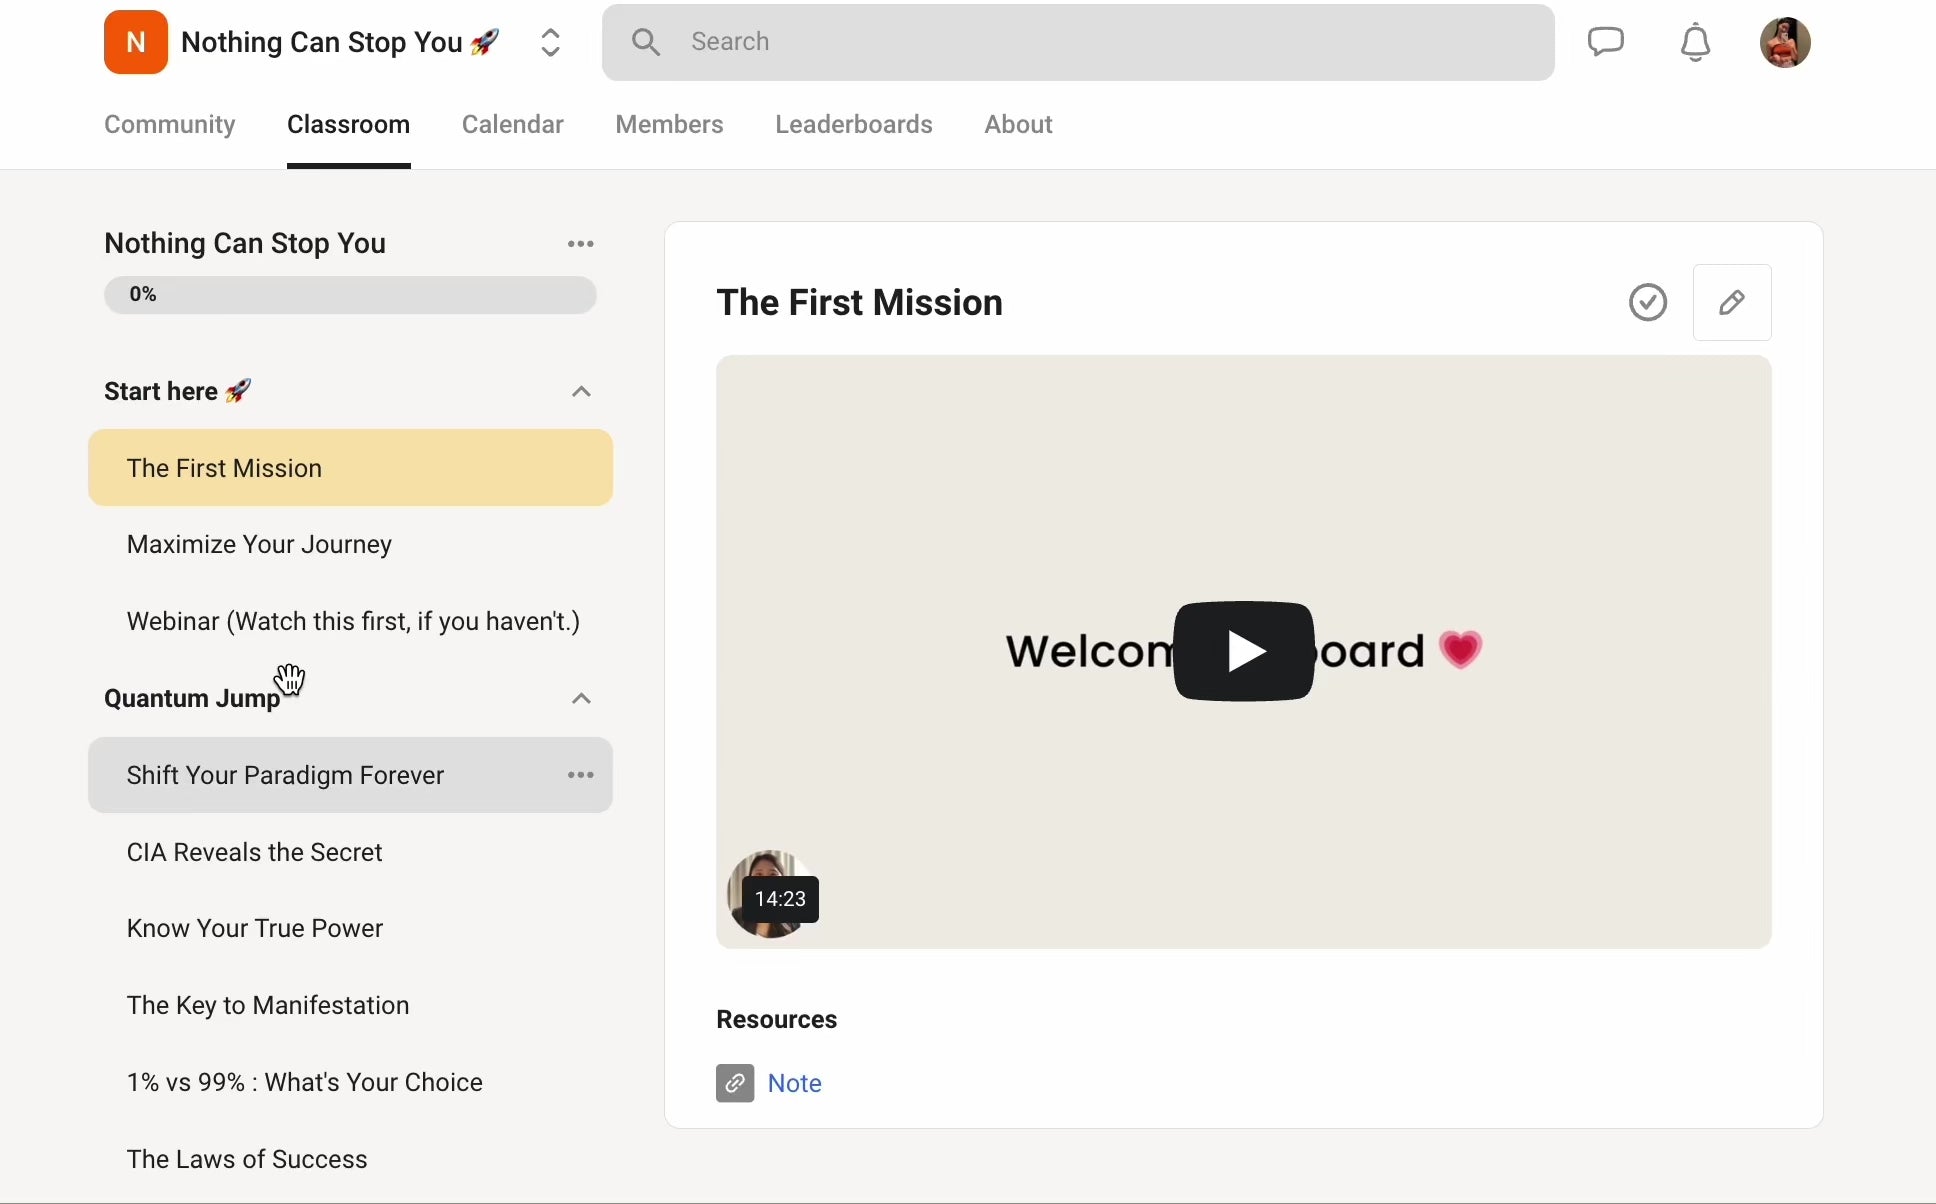Click the 0% course progress bar

click(x=350, y=295)
